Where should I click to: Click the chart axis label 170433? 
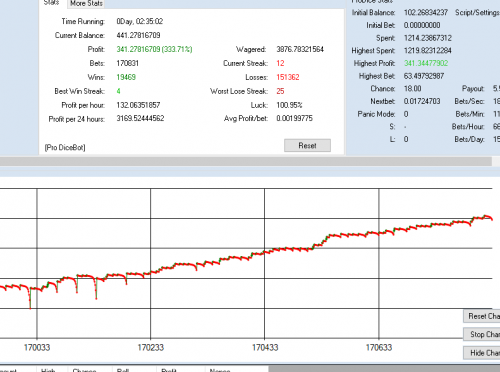pos(265,348)
